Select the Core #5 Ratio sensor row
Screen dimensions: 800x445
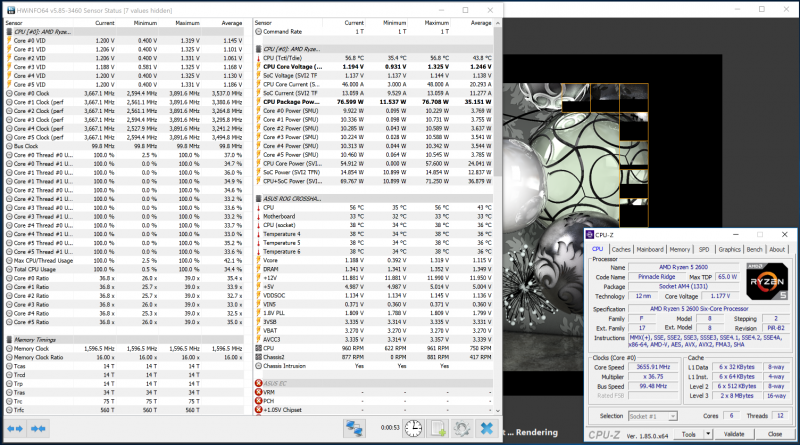pyautogui.click(x=124, y=322)
